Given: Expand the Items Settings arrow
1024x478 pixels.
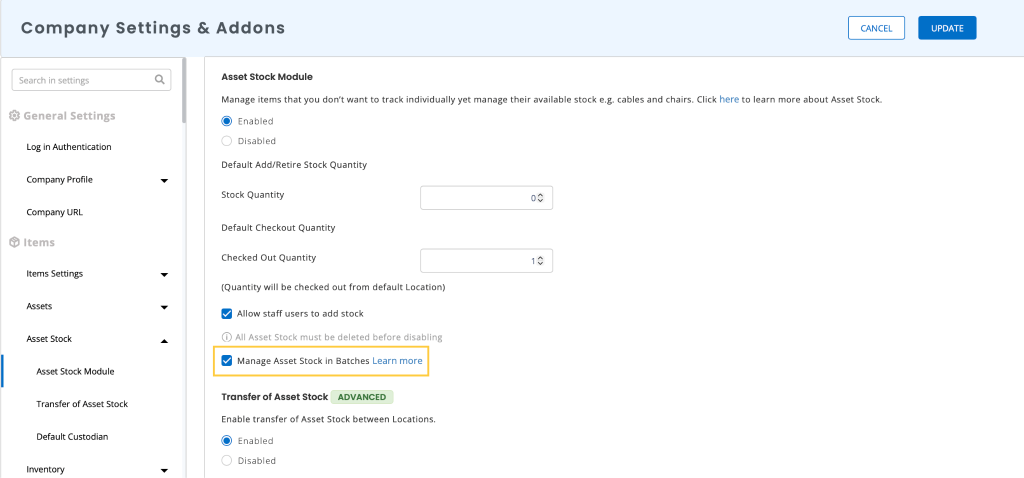Looking at the screenshot, I should tap(165, 275).
